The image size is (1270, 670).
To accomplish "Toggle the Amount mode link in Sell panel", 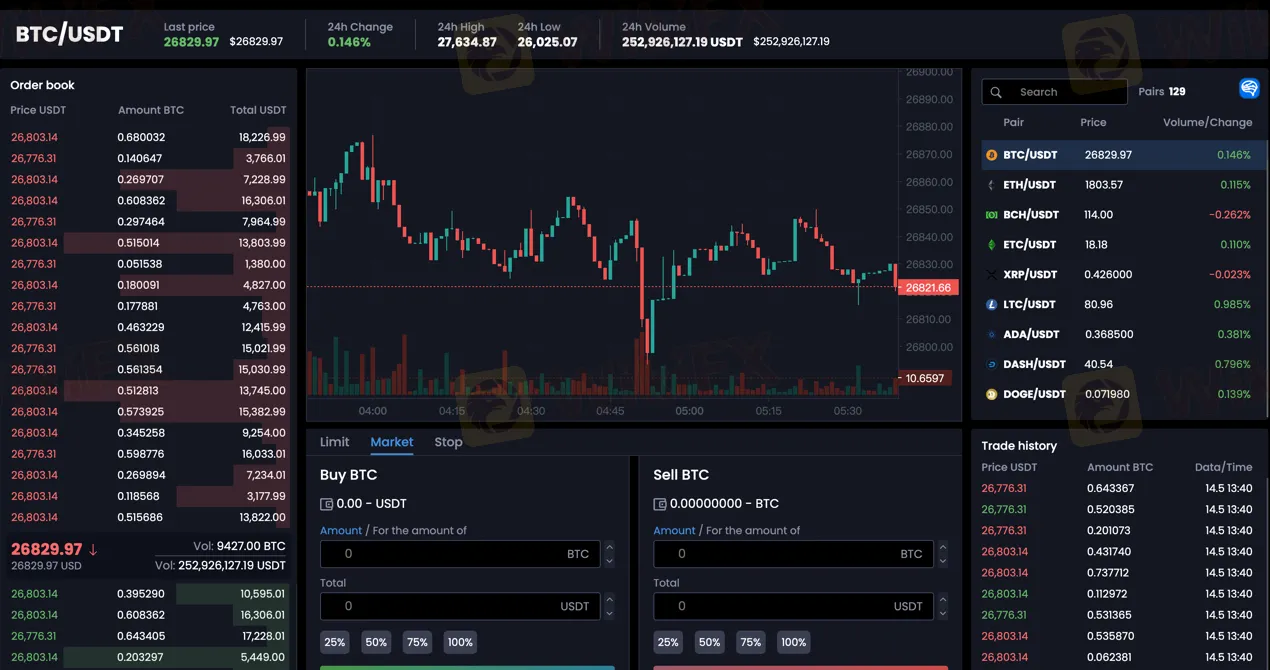I will coord(674,530).
